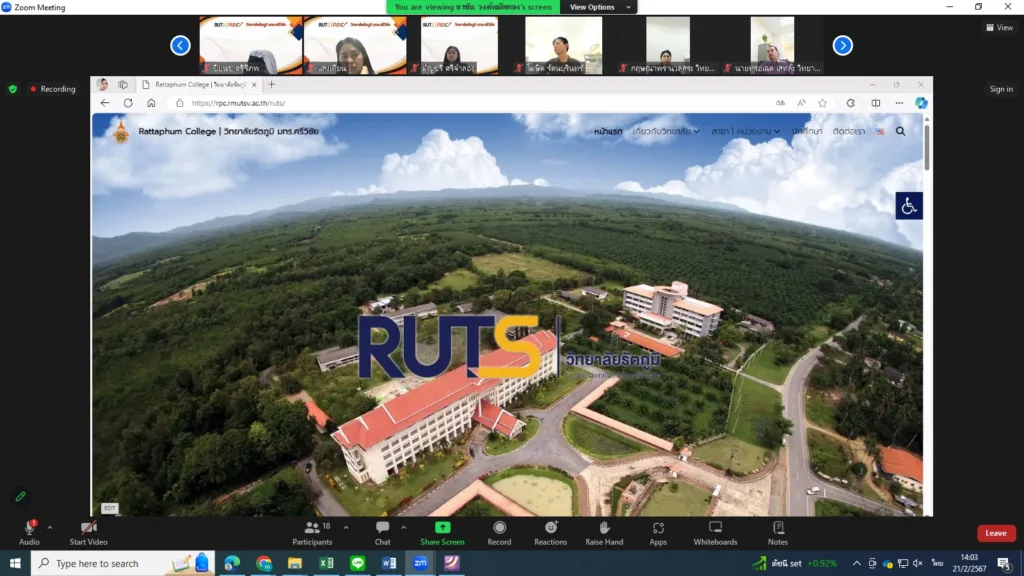1024x576 pixels.
Task: Reload the Rattaphum College page
Action: coord(128,103)
